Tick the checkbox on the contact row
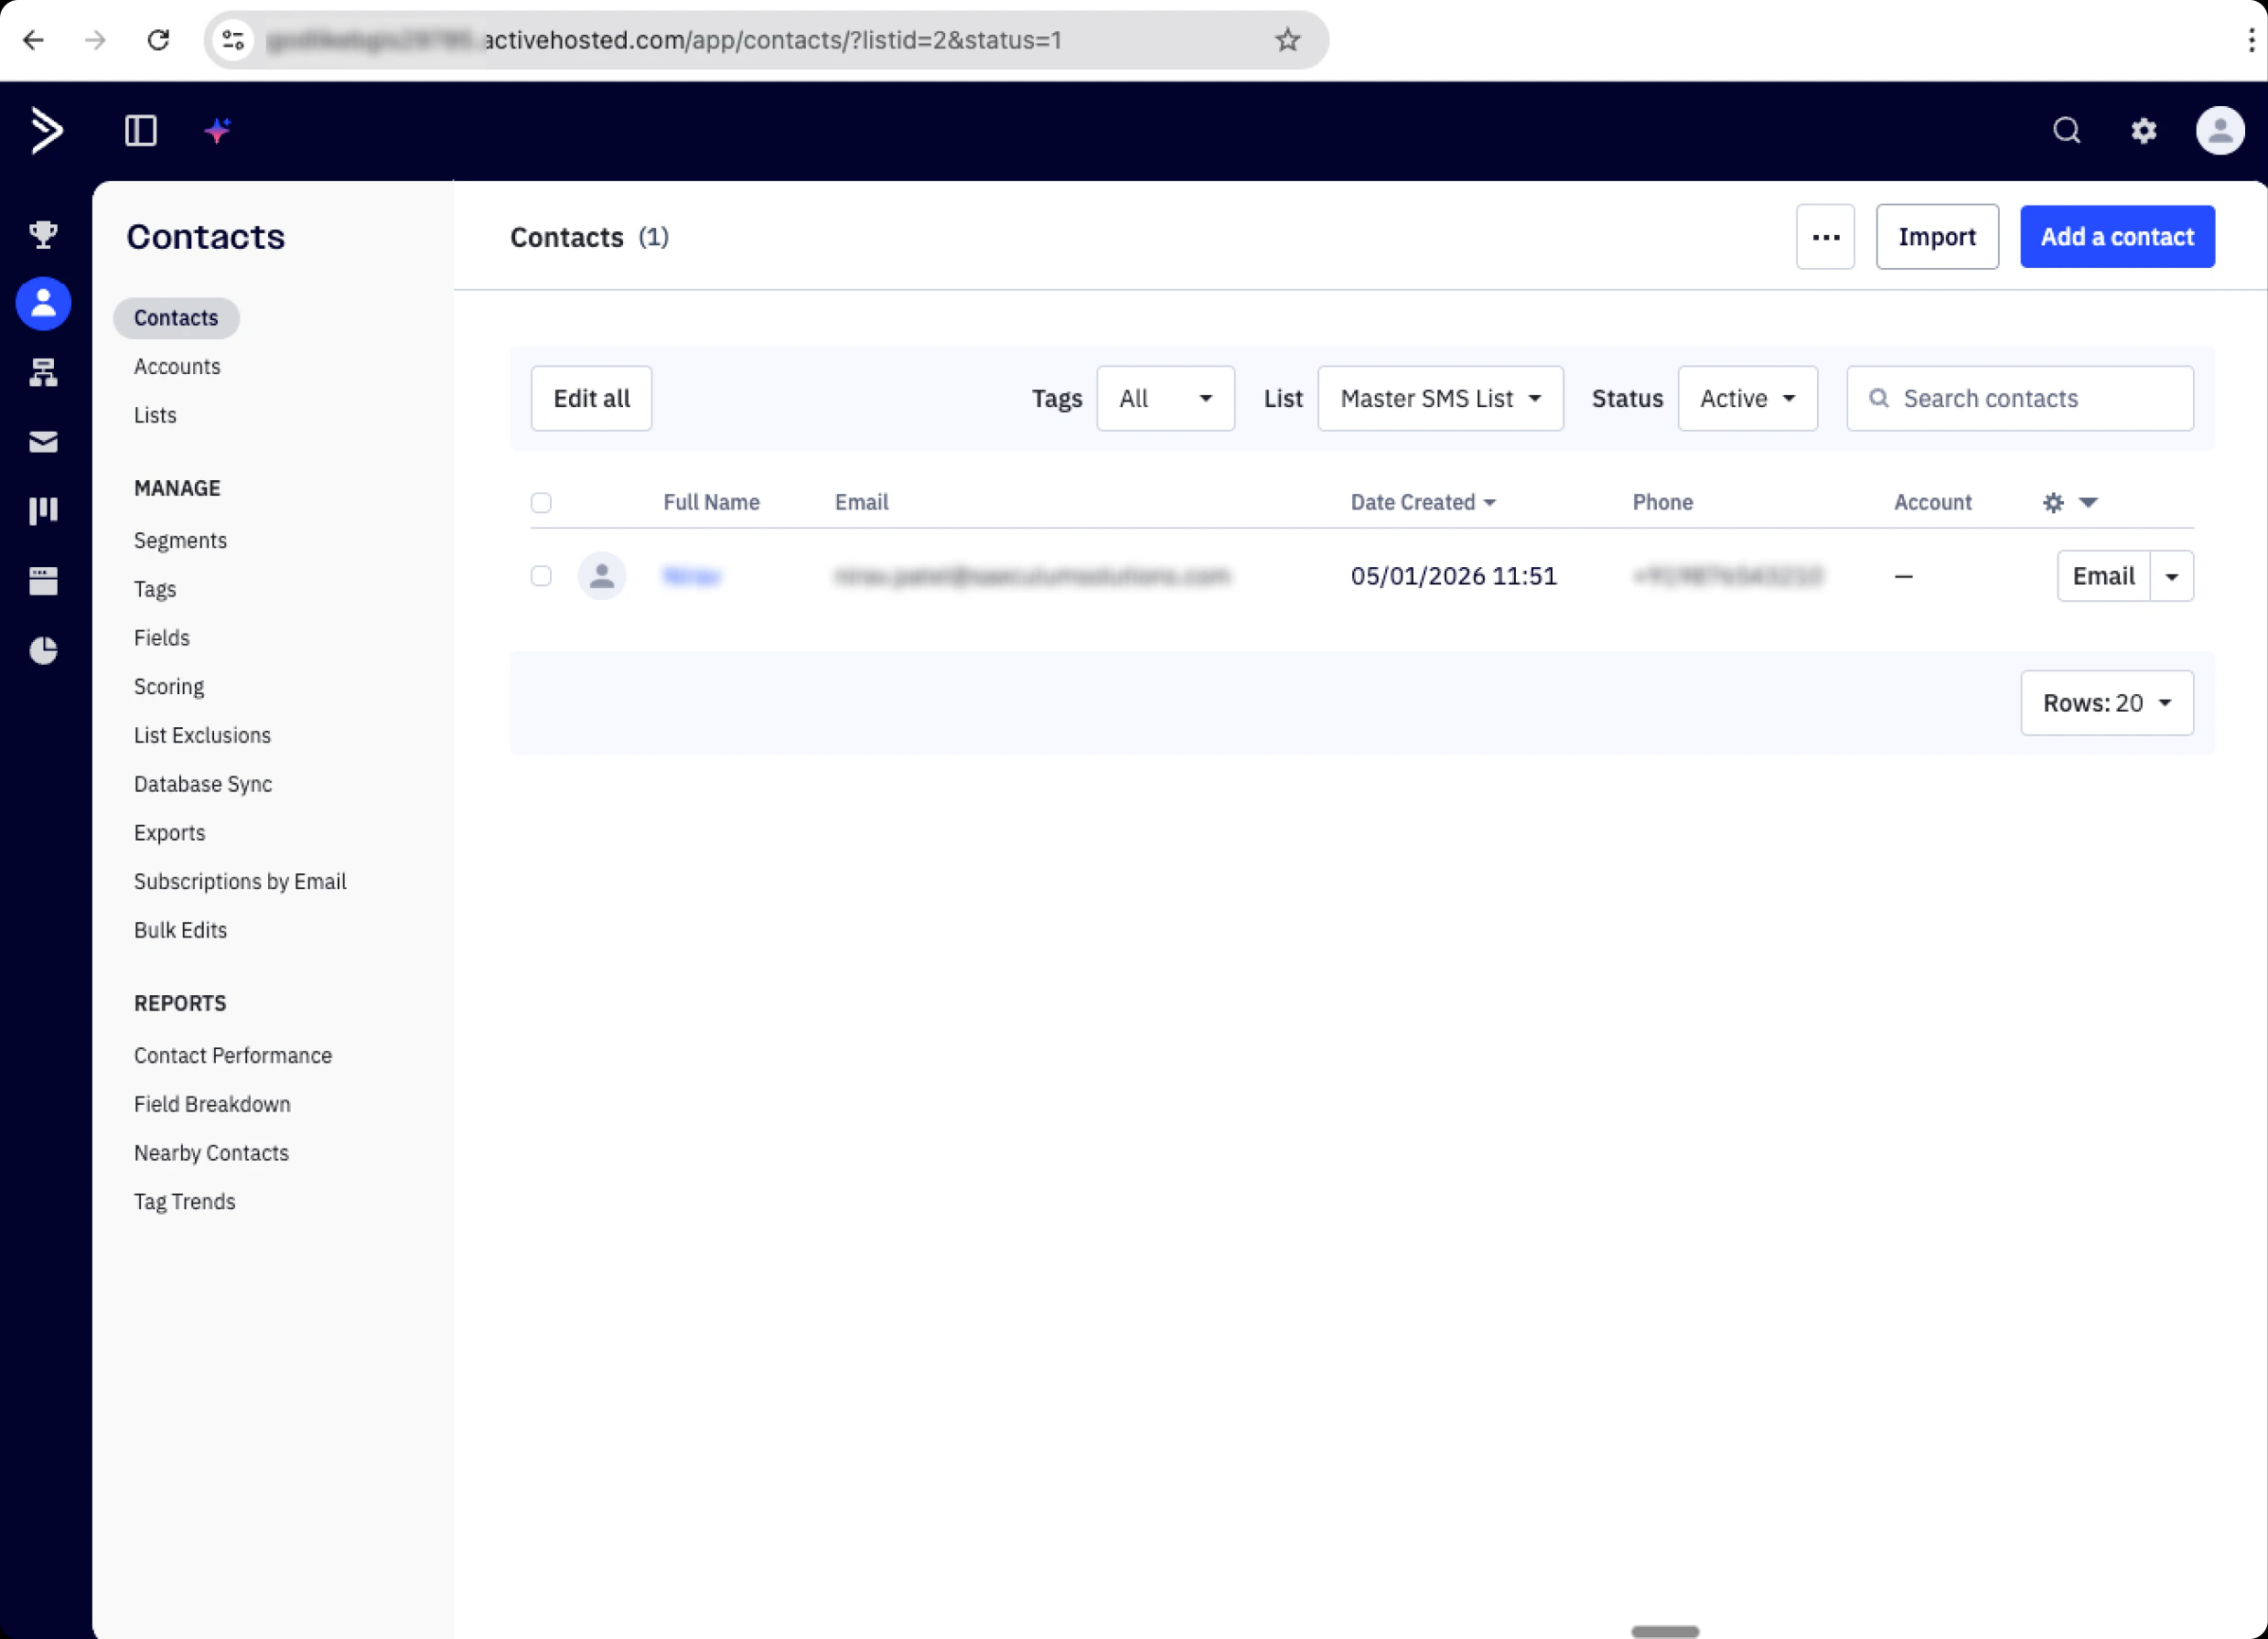Image resolution: width=2268 pixels, height=1639 pixels. click(x=541, y=576)
